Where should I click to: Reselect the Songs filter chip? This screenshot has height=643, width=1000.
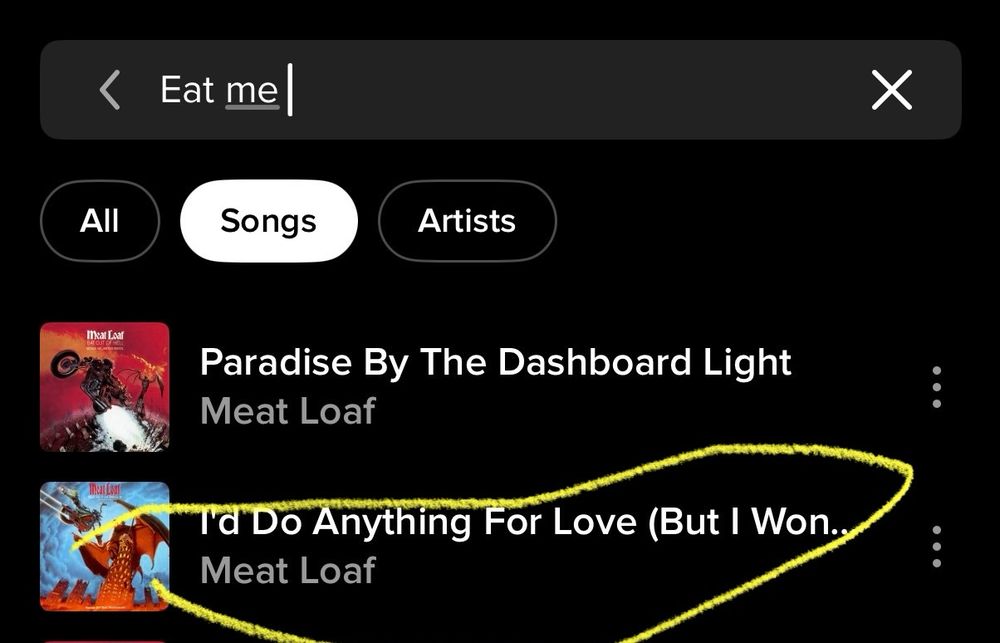pyautogui.click(x=268, y=221)
